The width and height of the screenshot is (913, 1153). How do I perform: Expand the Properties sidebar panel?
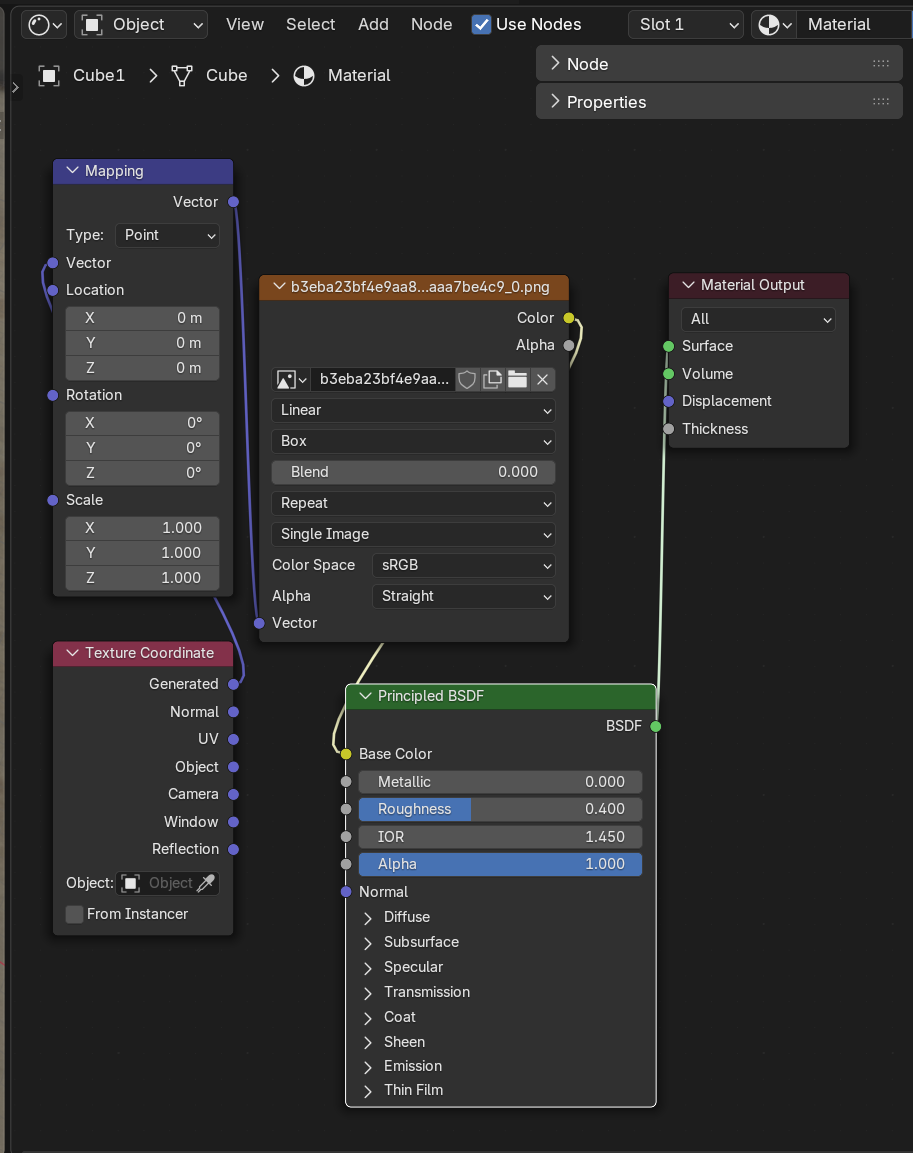pyautogui.click(x=606, y=102)
